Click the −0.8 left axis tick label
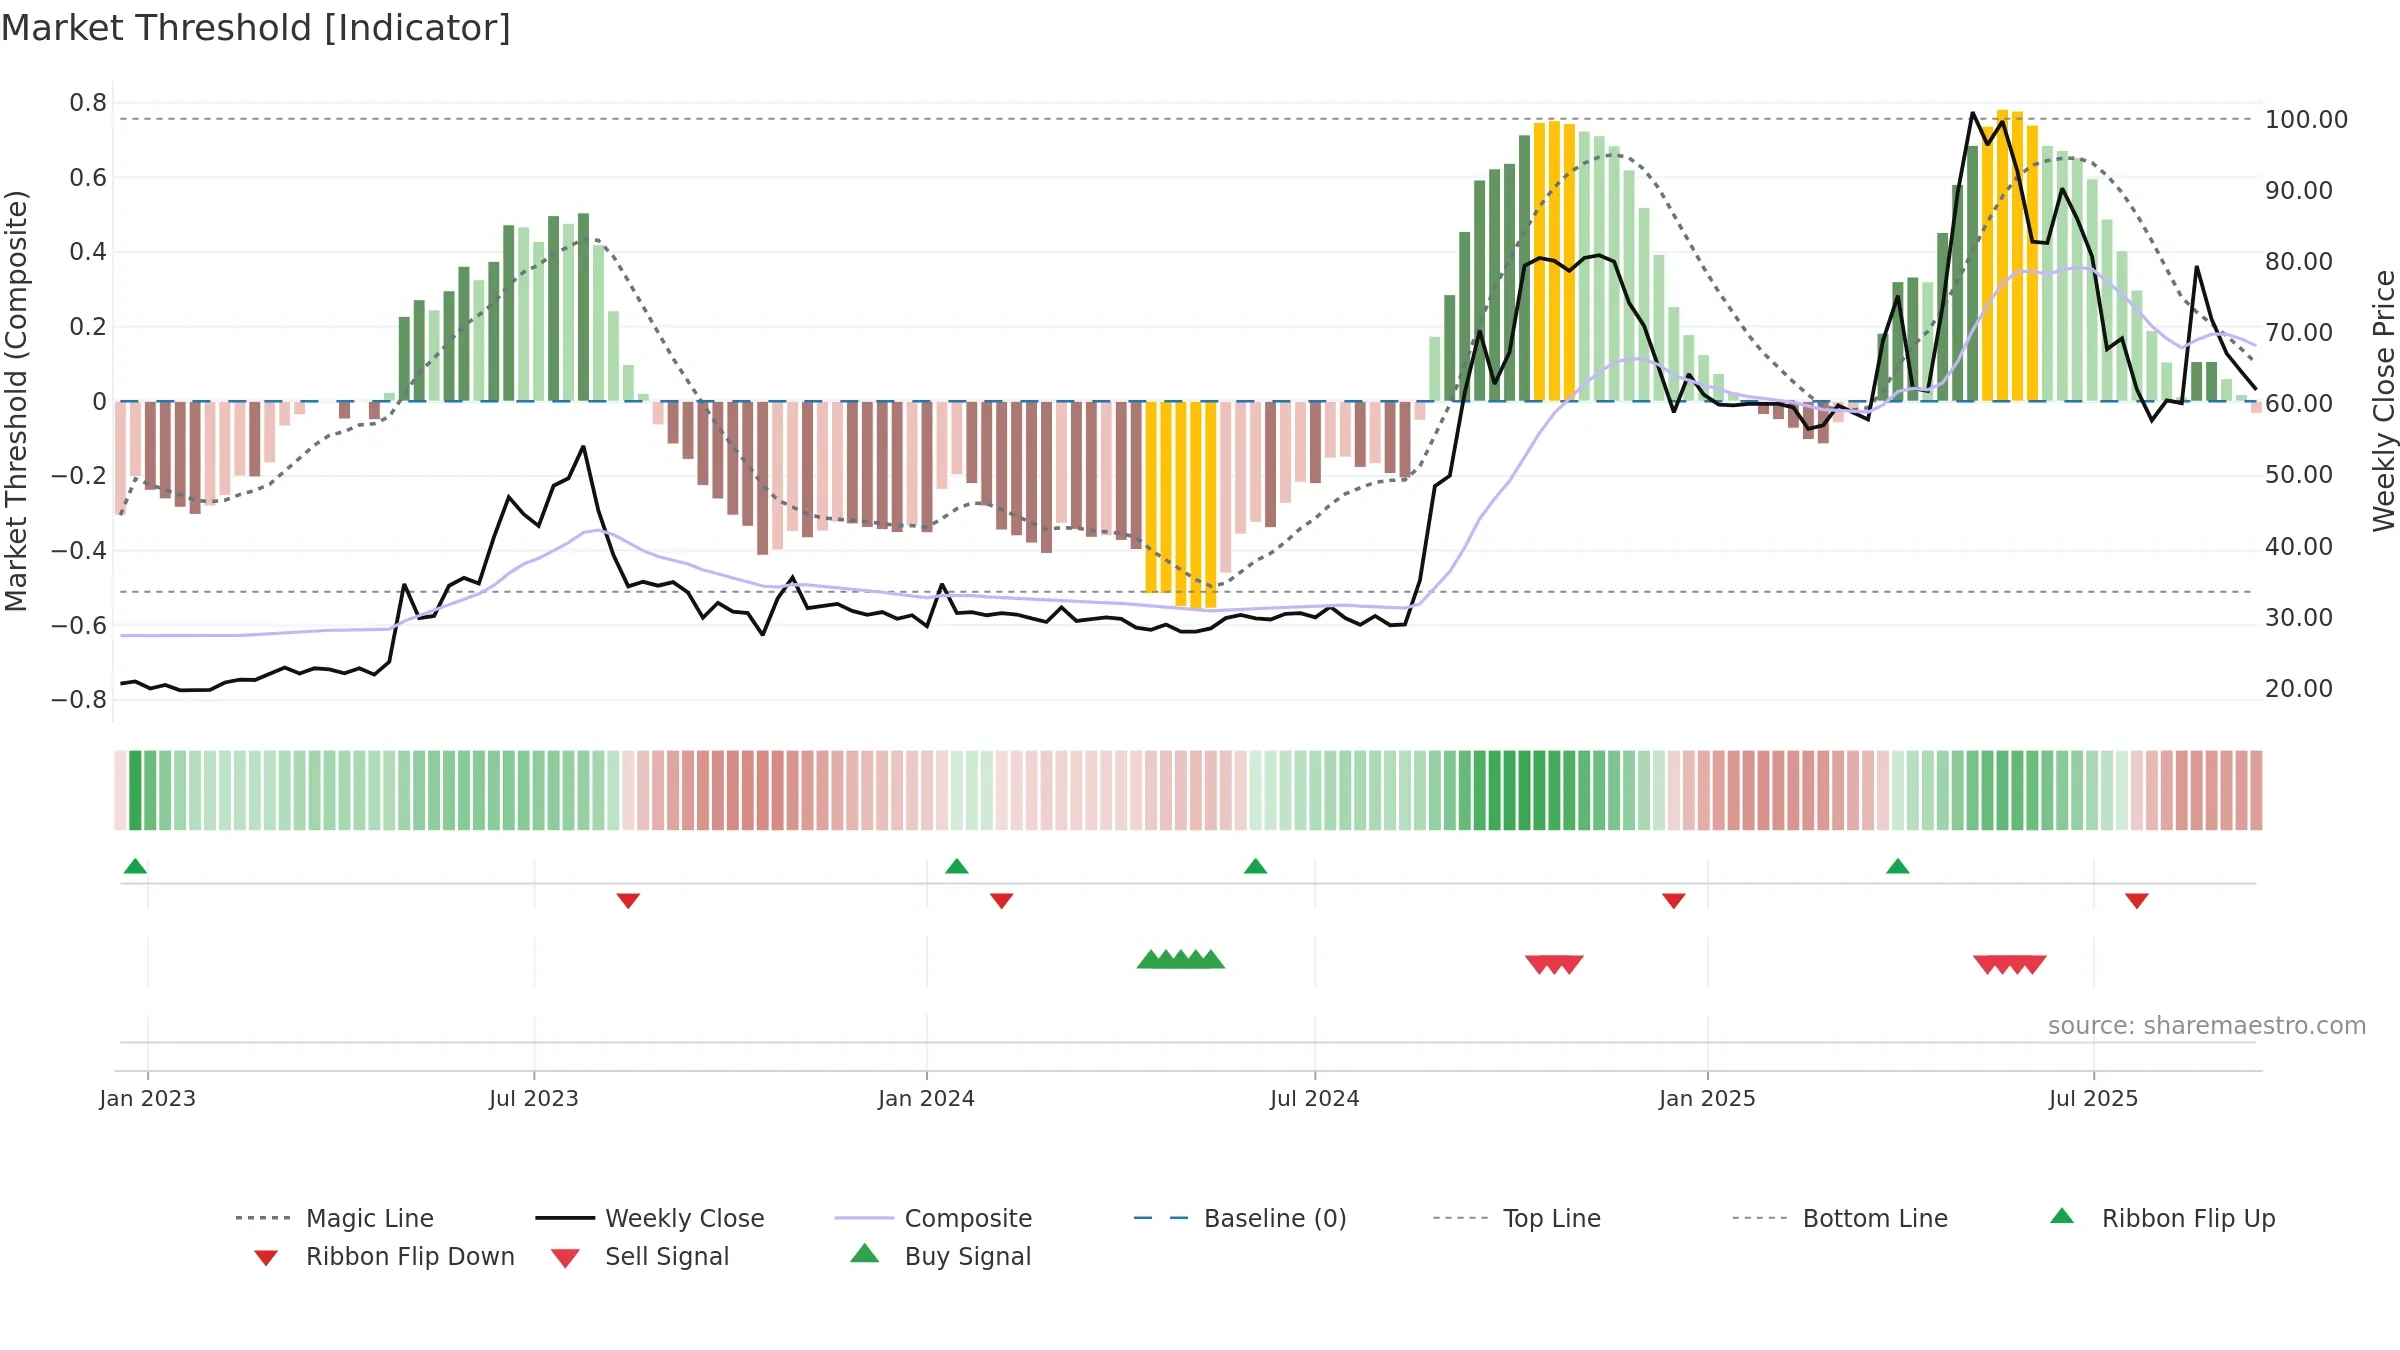The width and height of the screenshot is (2400, 1350). (x=79, y=700)
